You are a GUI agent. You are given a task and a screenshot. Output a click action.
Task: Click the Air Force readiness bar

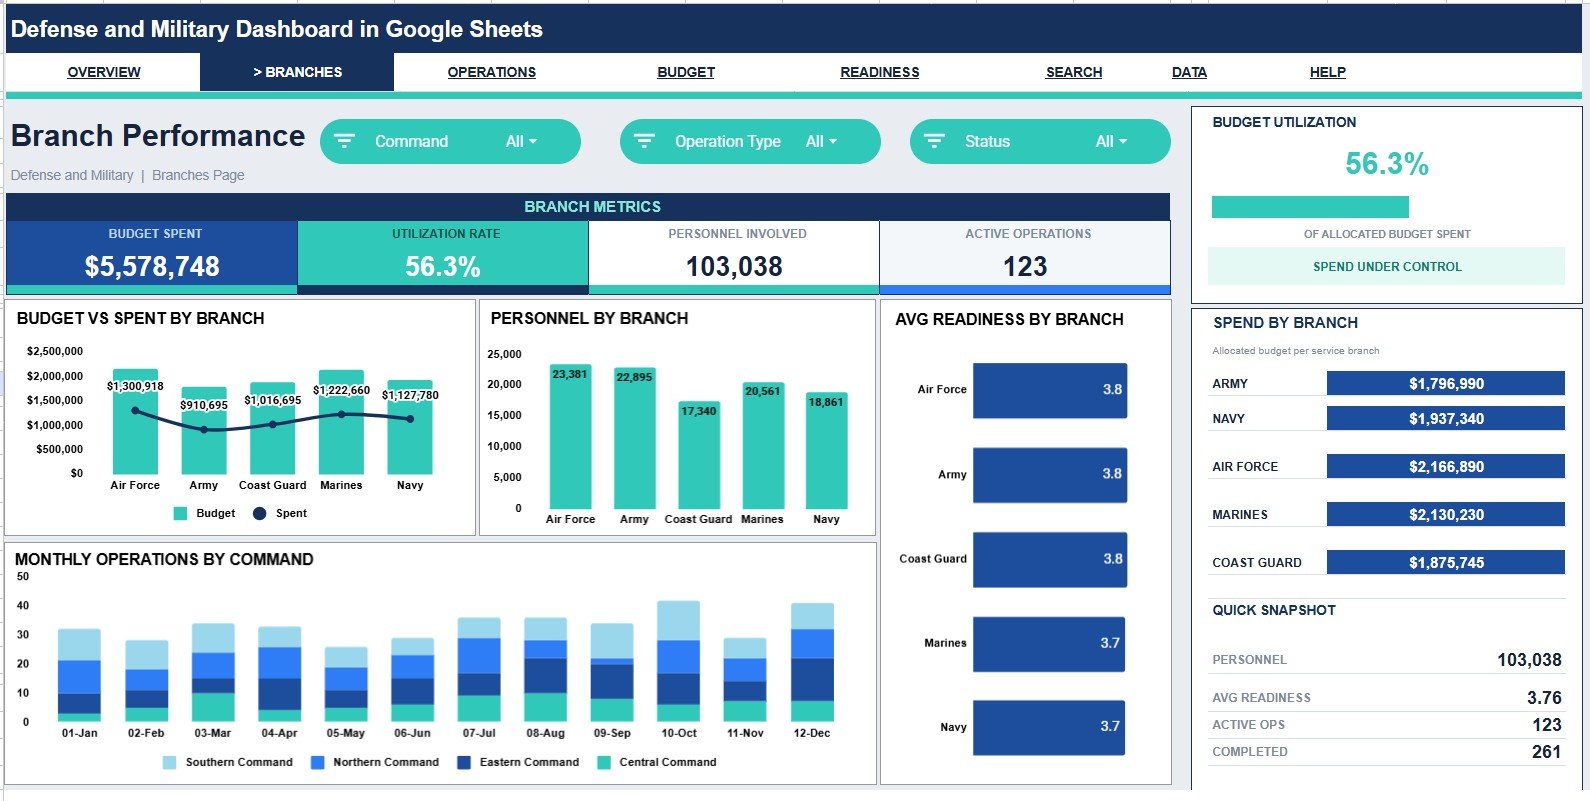pyautogui.click(x=1050, y=390)
